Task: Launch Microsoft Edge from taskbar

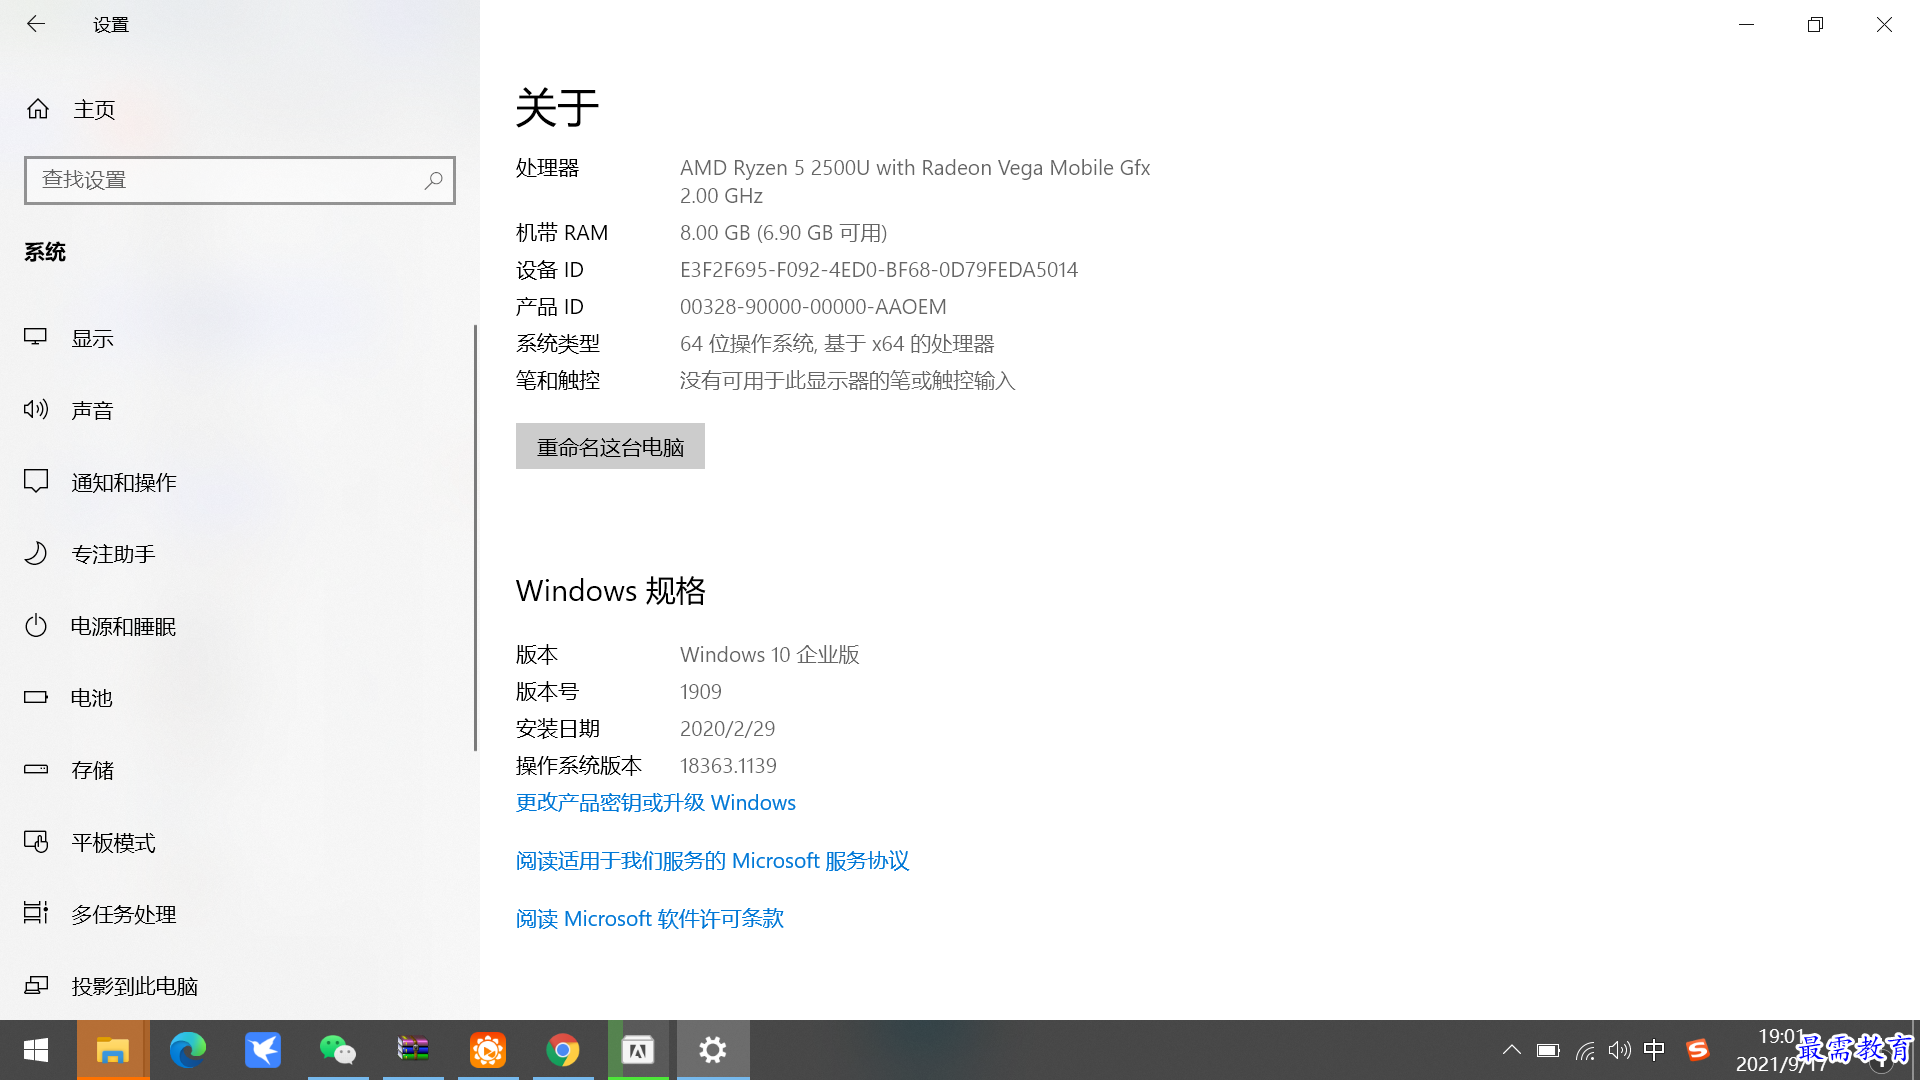Action: pyautogui.click(x=188, y=1050)
